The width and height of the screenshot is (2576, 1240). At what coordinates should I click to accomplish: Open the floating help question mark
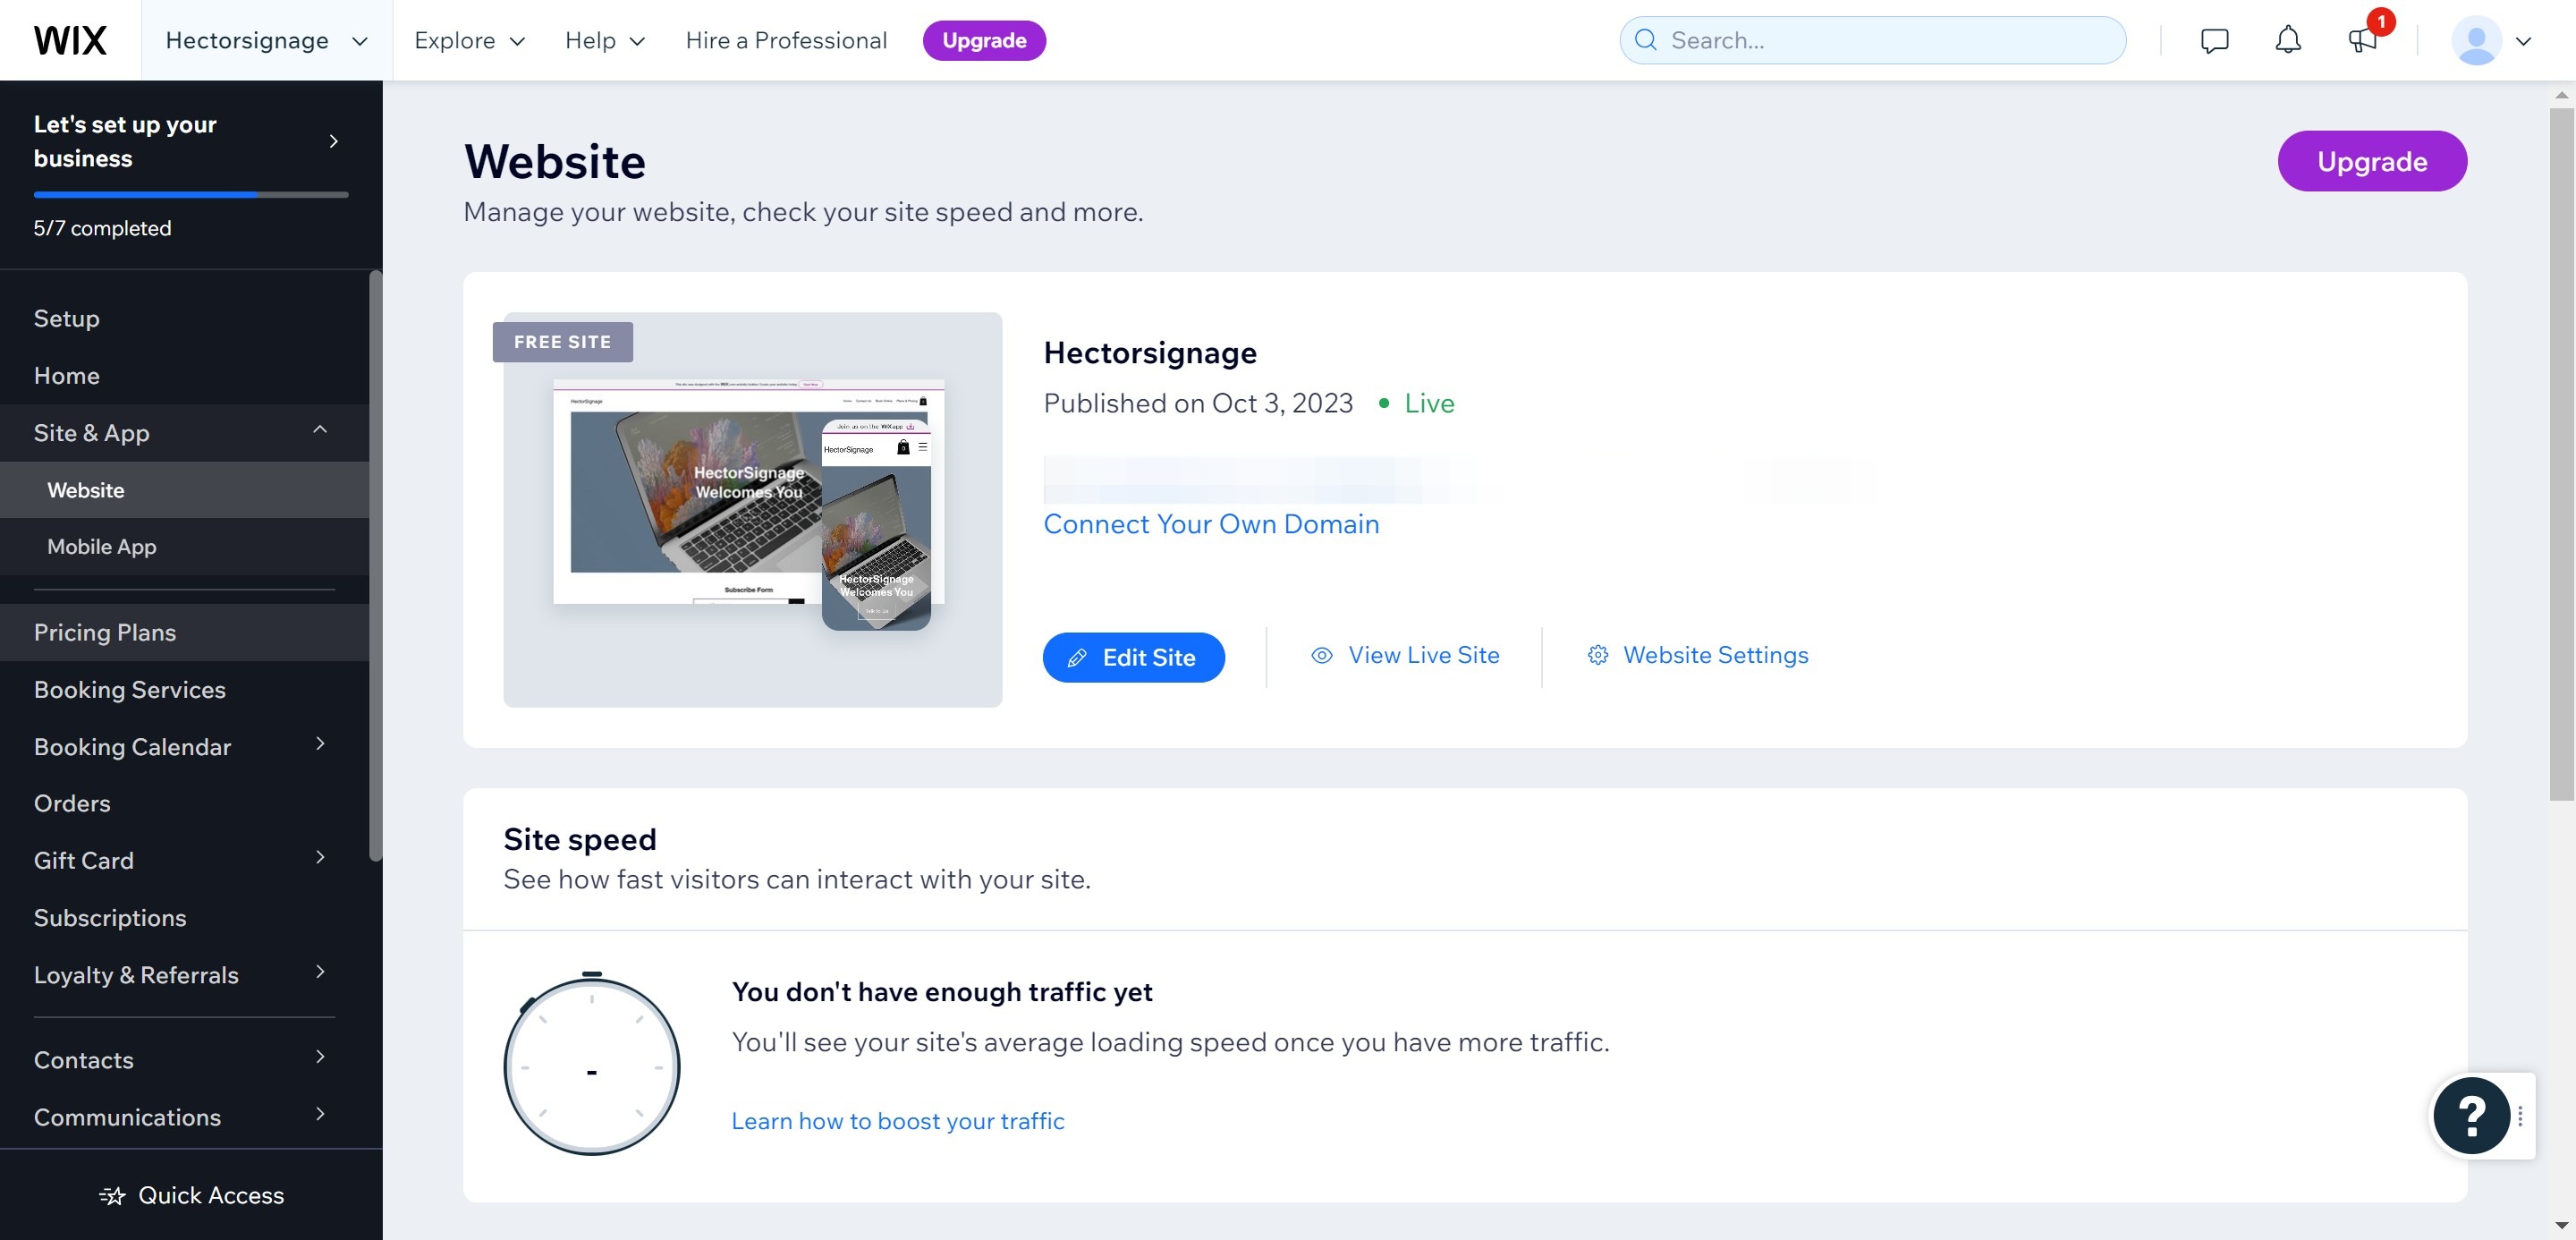click(x=2471, y=1115)
